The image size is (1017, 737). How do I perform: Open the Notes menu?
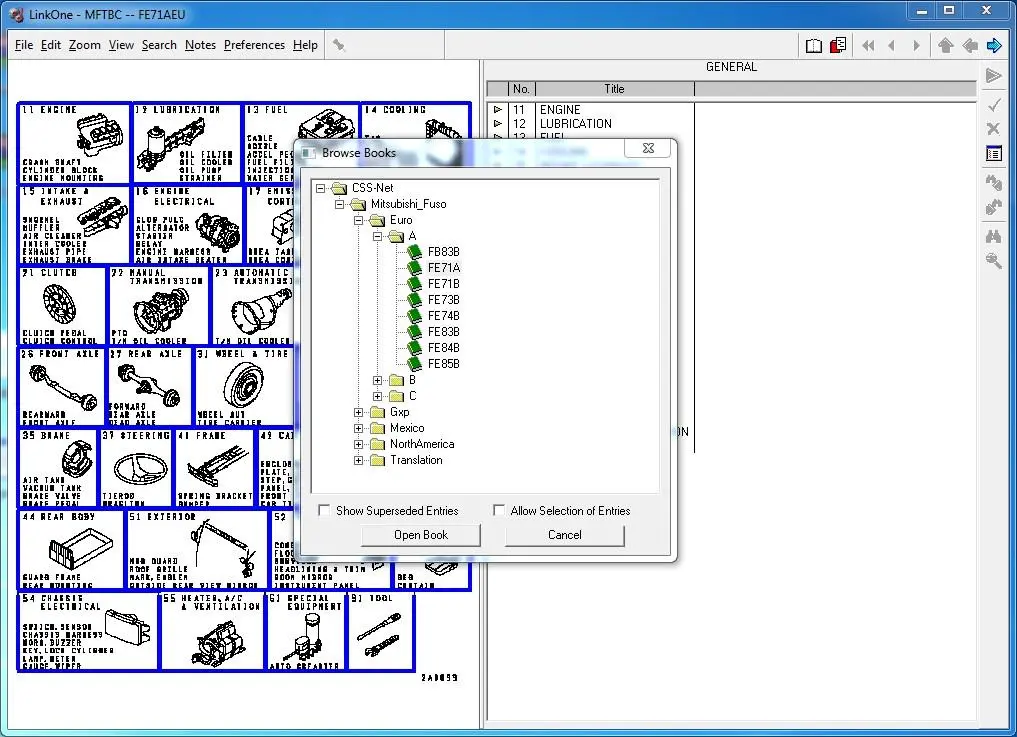200,45
